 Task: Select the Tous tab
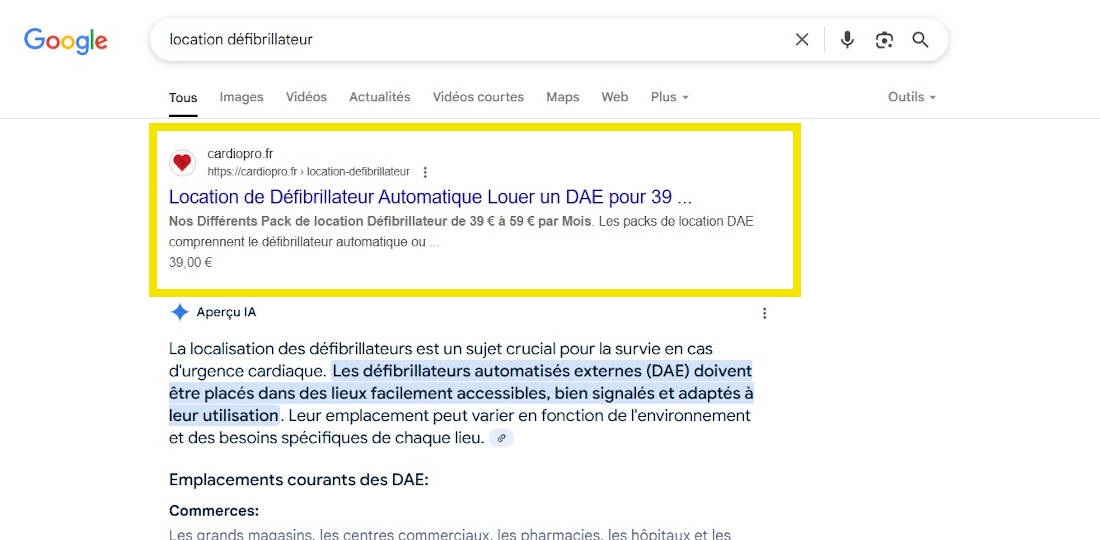(183, 97)
